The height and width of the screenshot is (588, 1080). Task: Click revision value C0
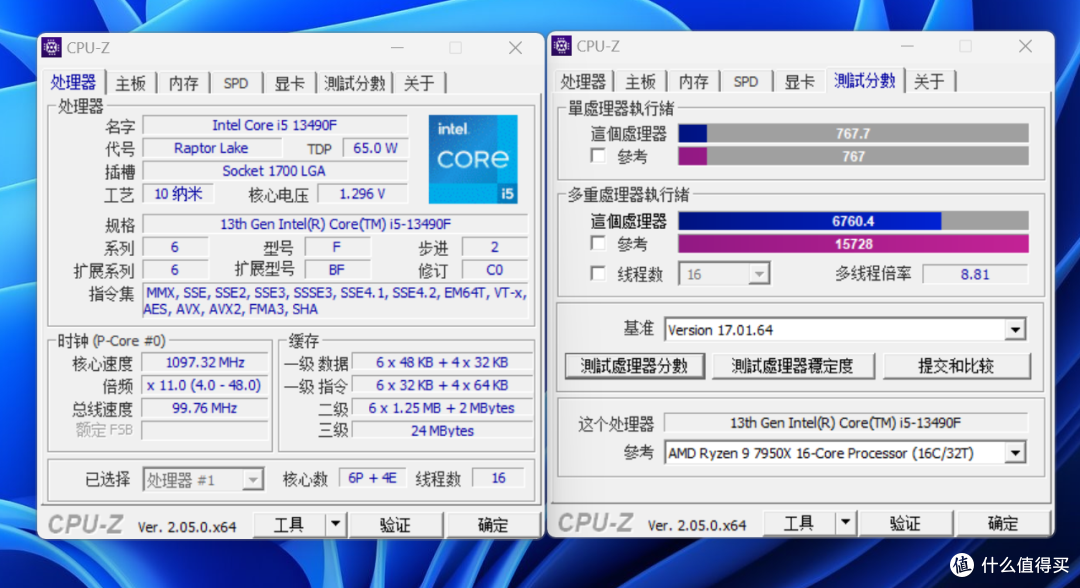495,270
